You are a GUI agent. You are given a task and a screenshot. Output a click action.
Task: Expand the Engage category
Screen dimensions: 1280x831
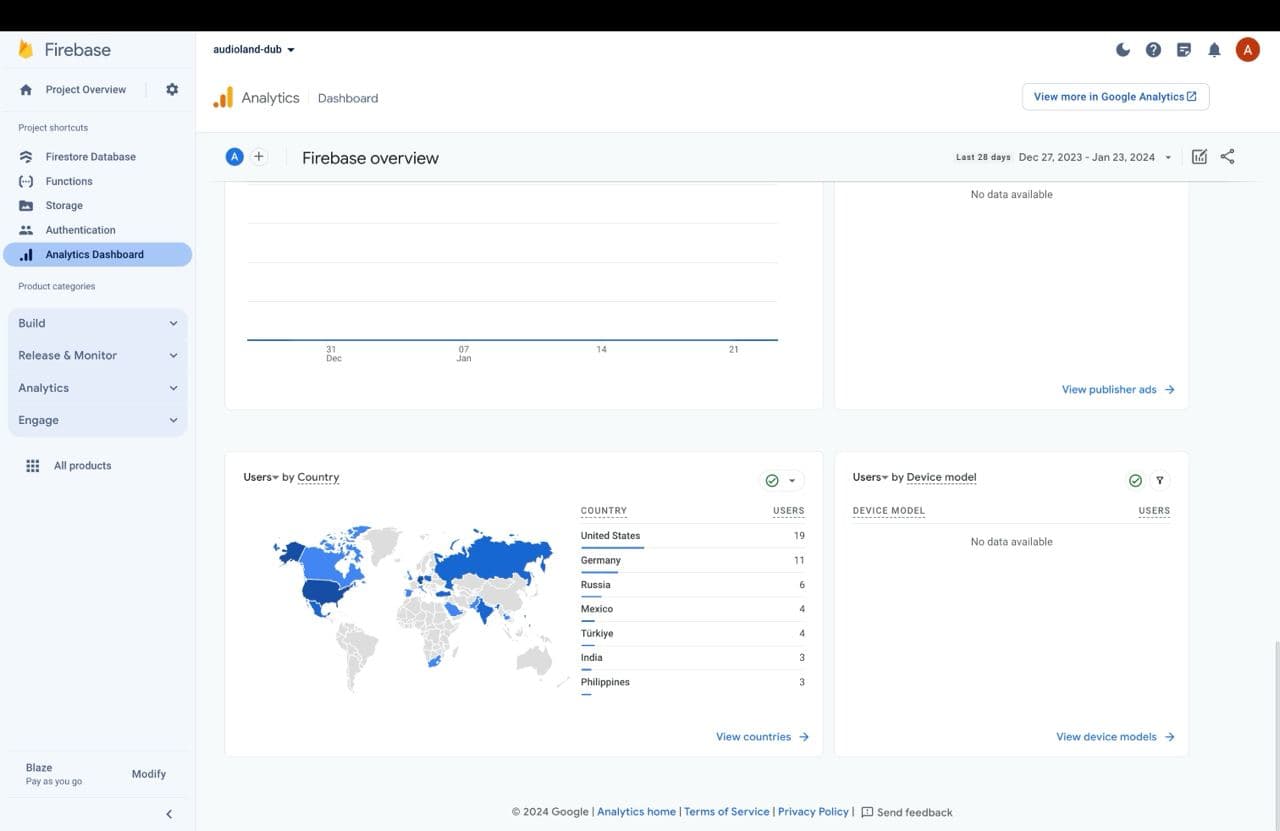point(97,420)
